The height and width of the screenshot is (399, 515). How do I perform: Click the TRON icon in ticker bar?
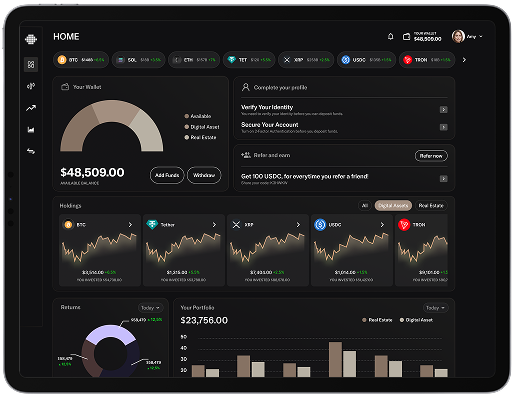[x=407, y=60]
